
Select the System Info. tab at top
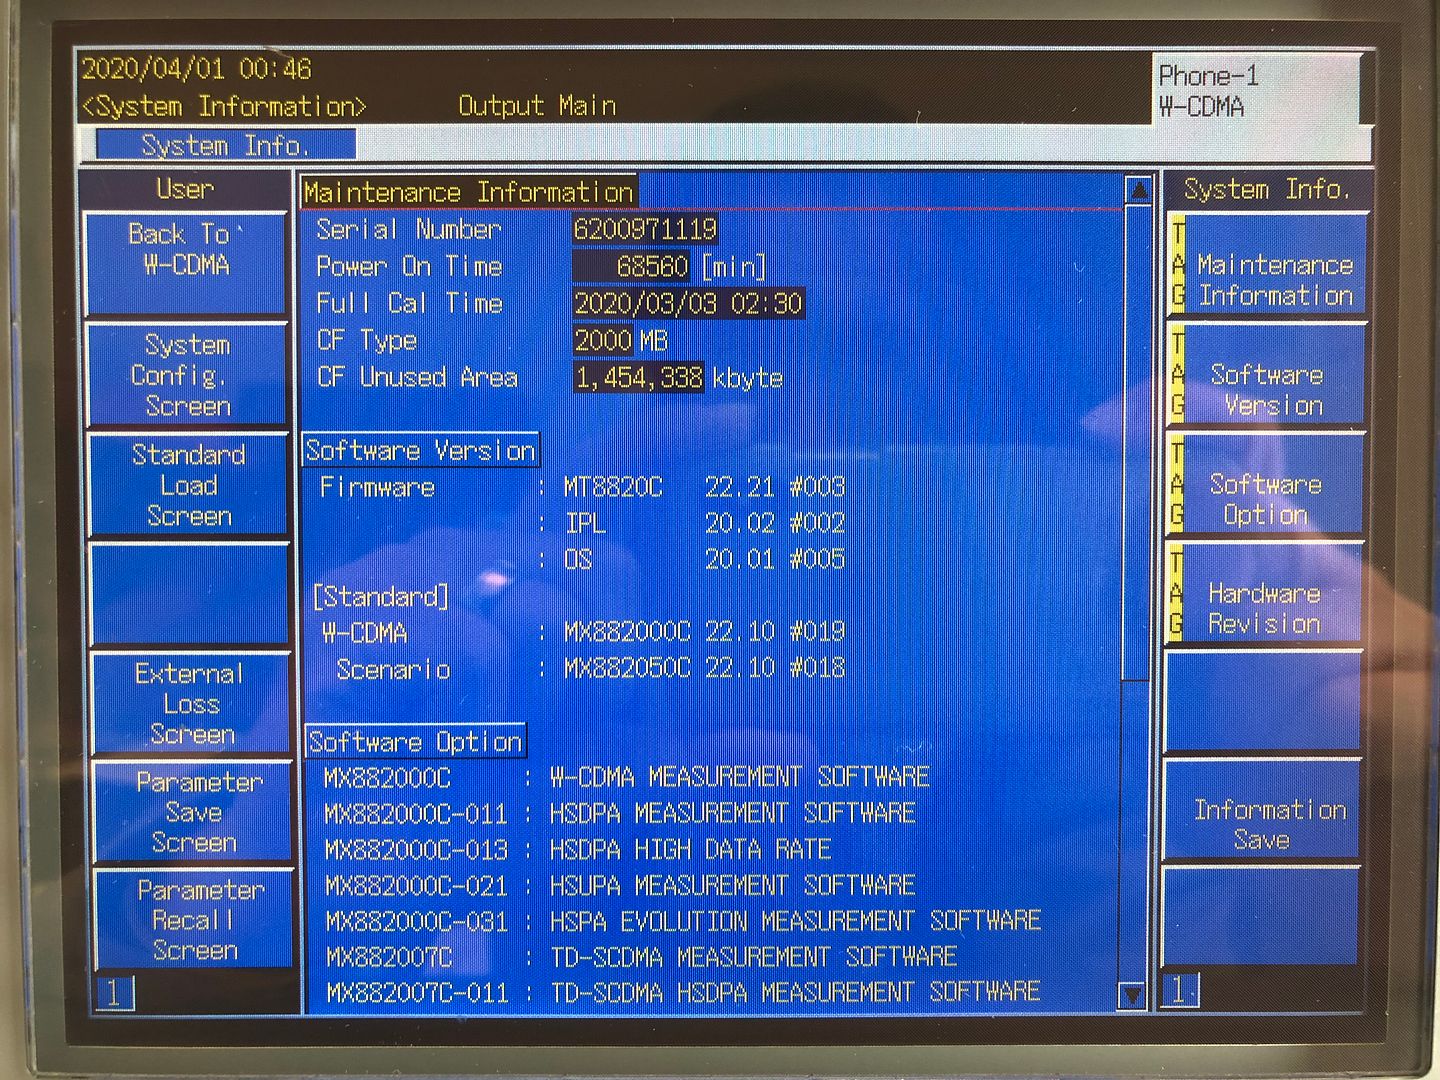pos(226,145)
